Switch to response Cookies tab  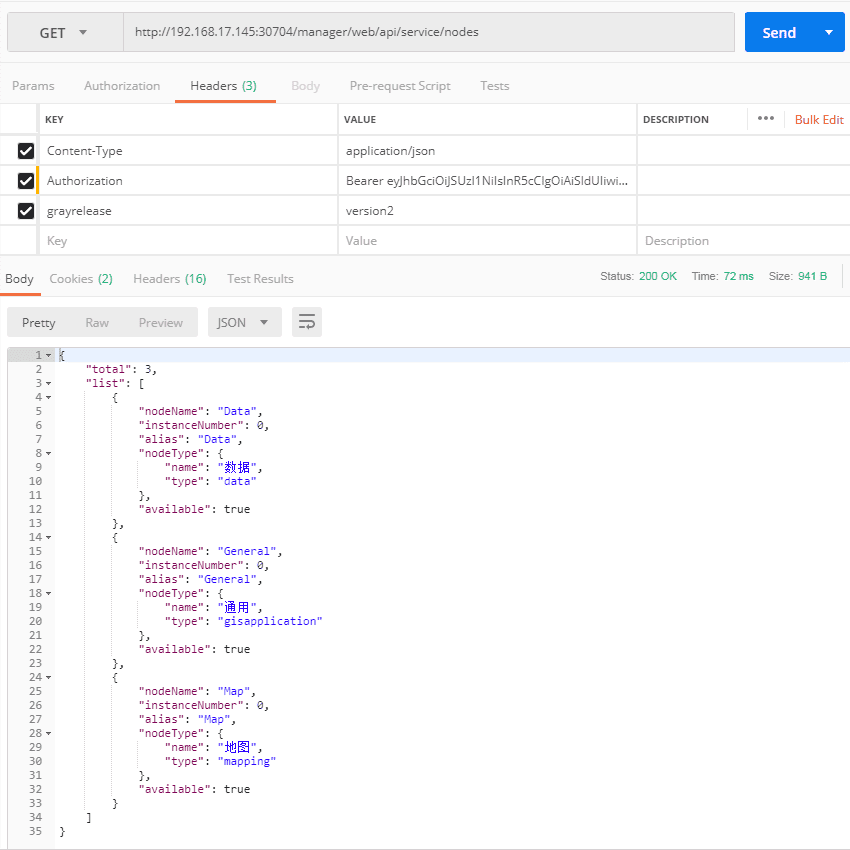80,279
